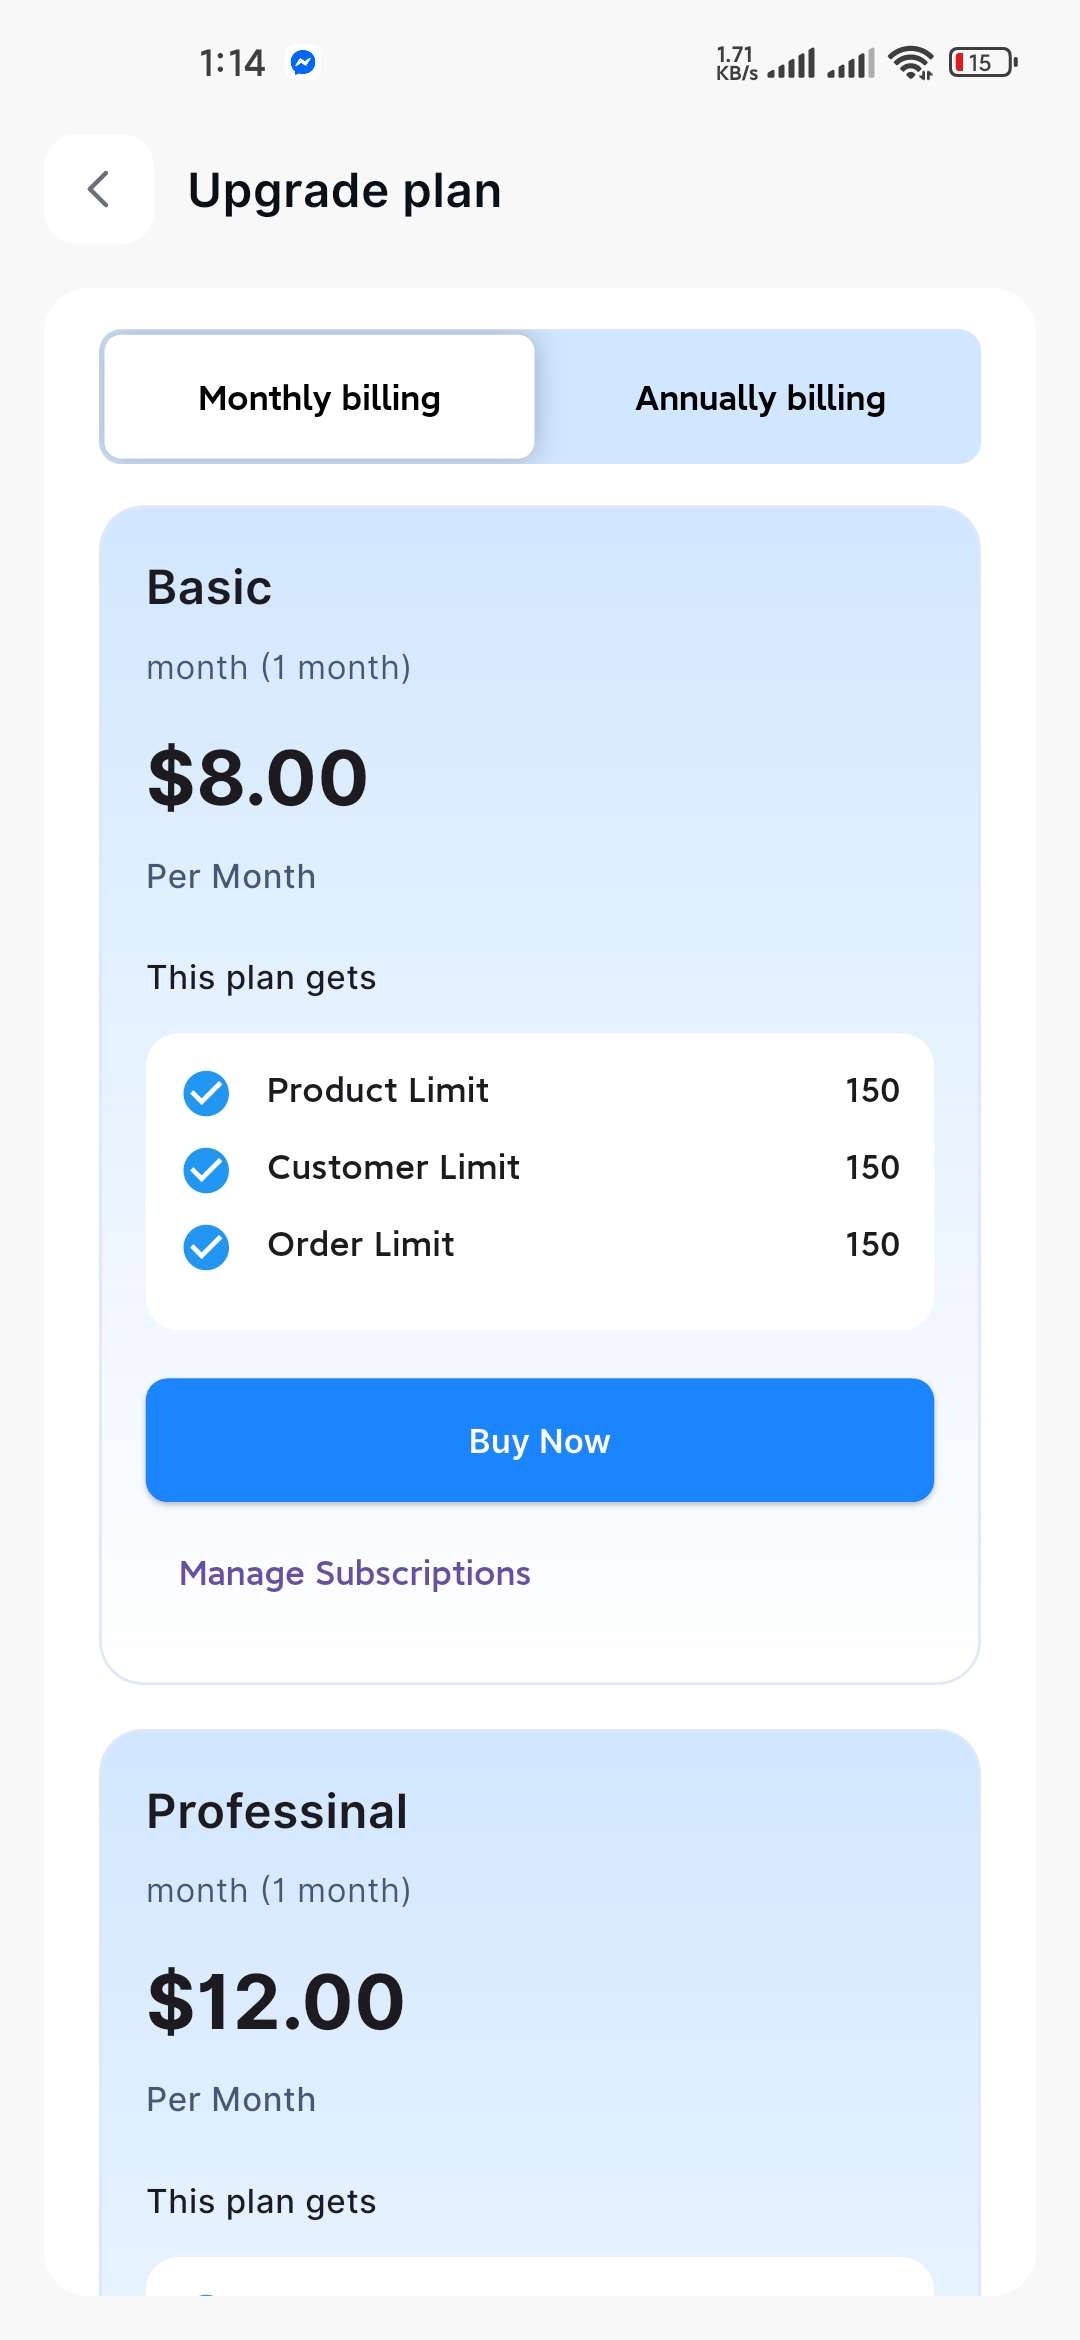The width and height of the screenshot is (1080, 2340).
Task: Tap the back arrow icon
Action: tap(99, 189)
